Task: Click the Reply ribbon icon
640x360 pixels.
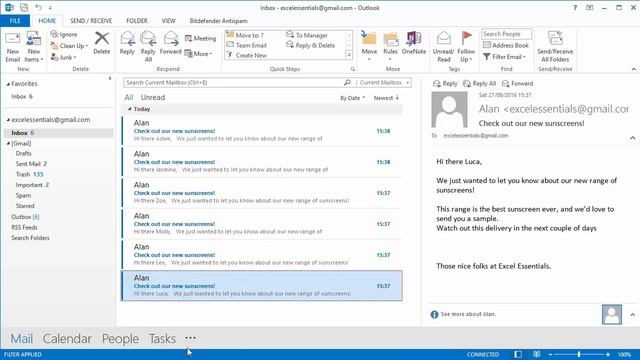Action: click(x=127, y=43)
